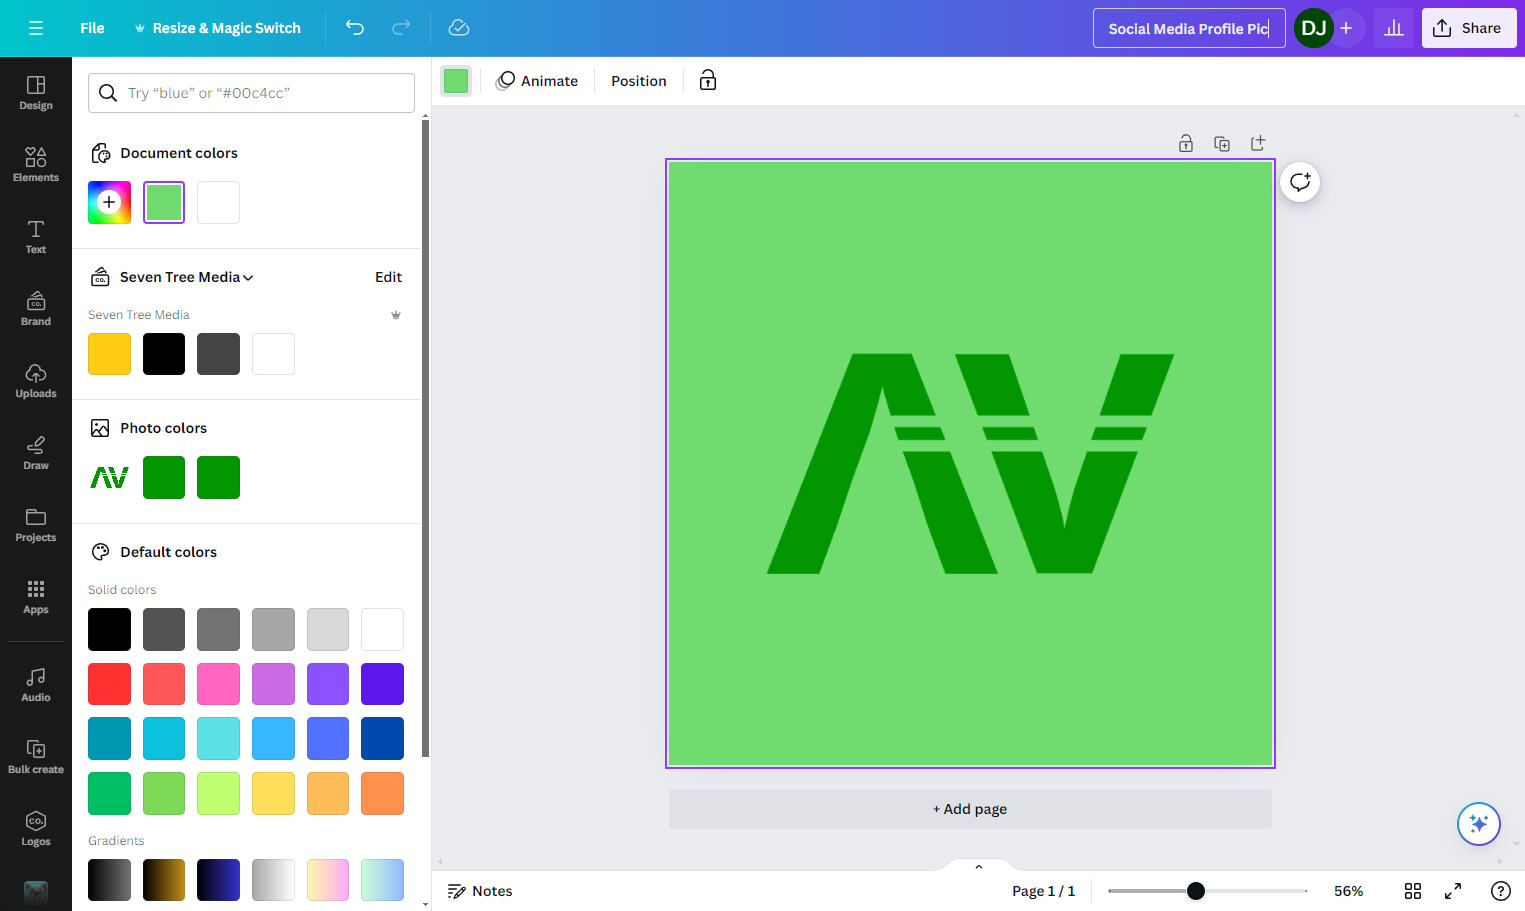Toggle the page lock icon above the canvas
The width and height of the screenshot is (1525, 911).
coord(1186,144)
